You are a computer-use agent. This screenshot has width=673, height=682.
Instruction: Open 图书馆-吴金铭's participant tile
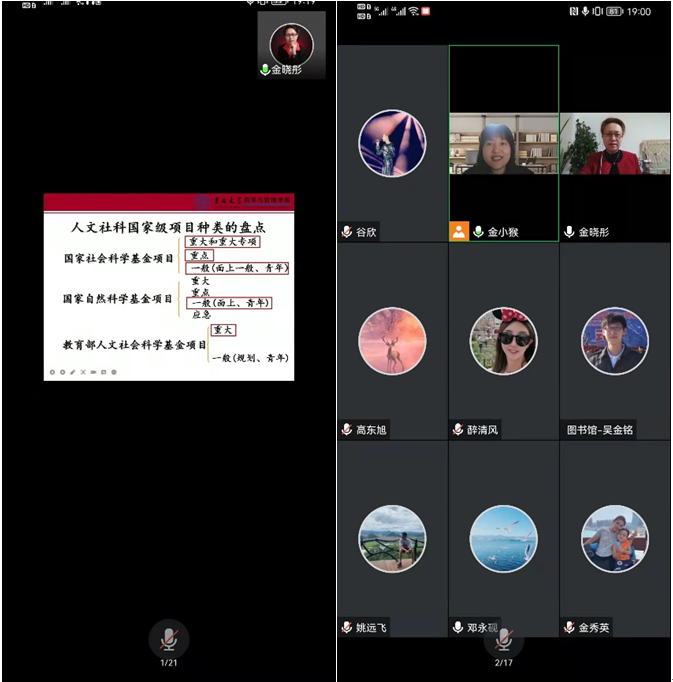[x=614, y=341]
